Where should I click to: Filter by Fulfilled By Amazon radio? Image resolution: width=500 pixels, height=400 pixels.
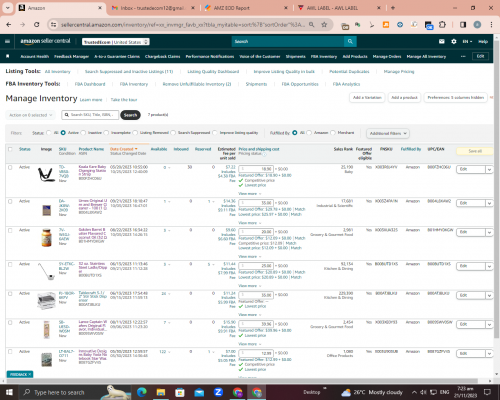(309, 133)
